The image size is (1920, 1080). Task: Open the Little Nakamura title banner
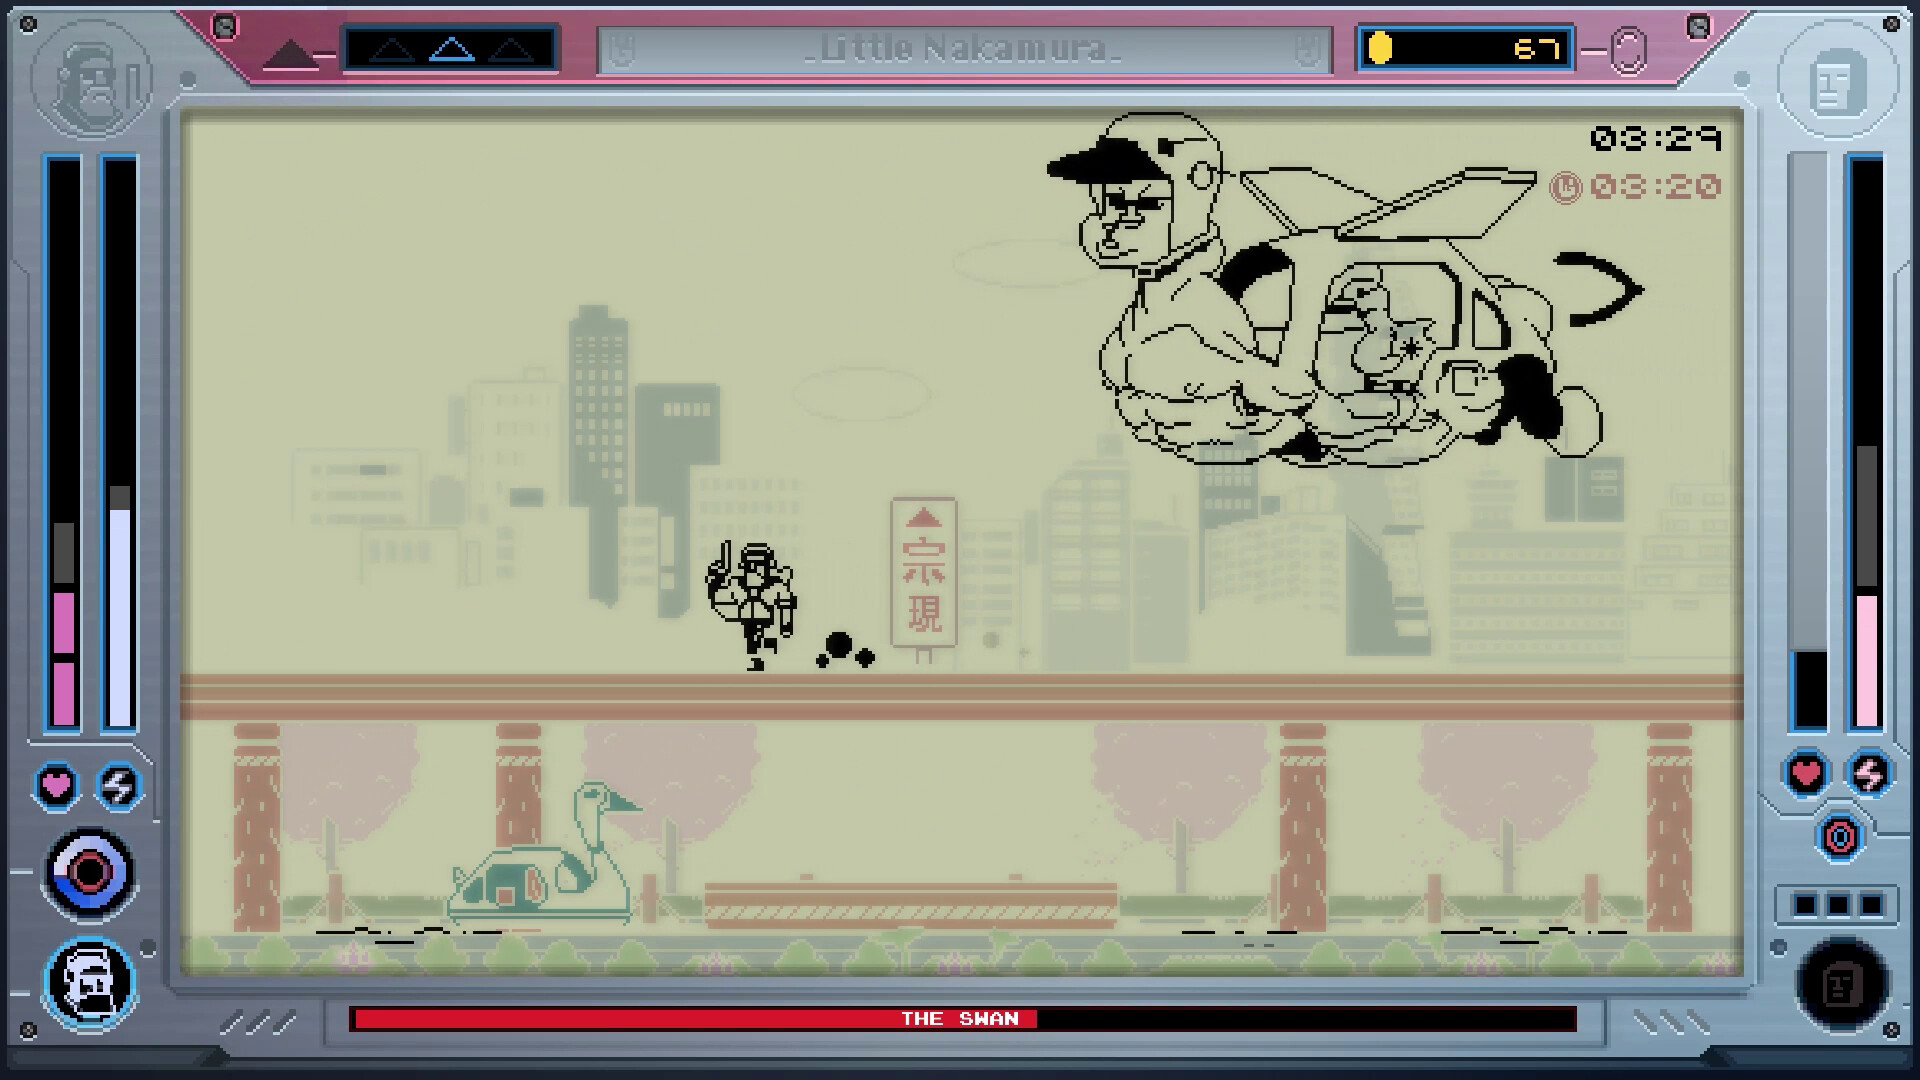[963, 50]
